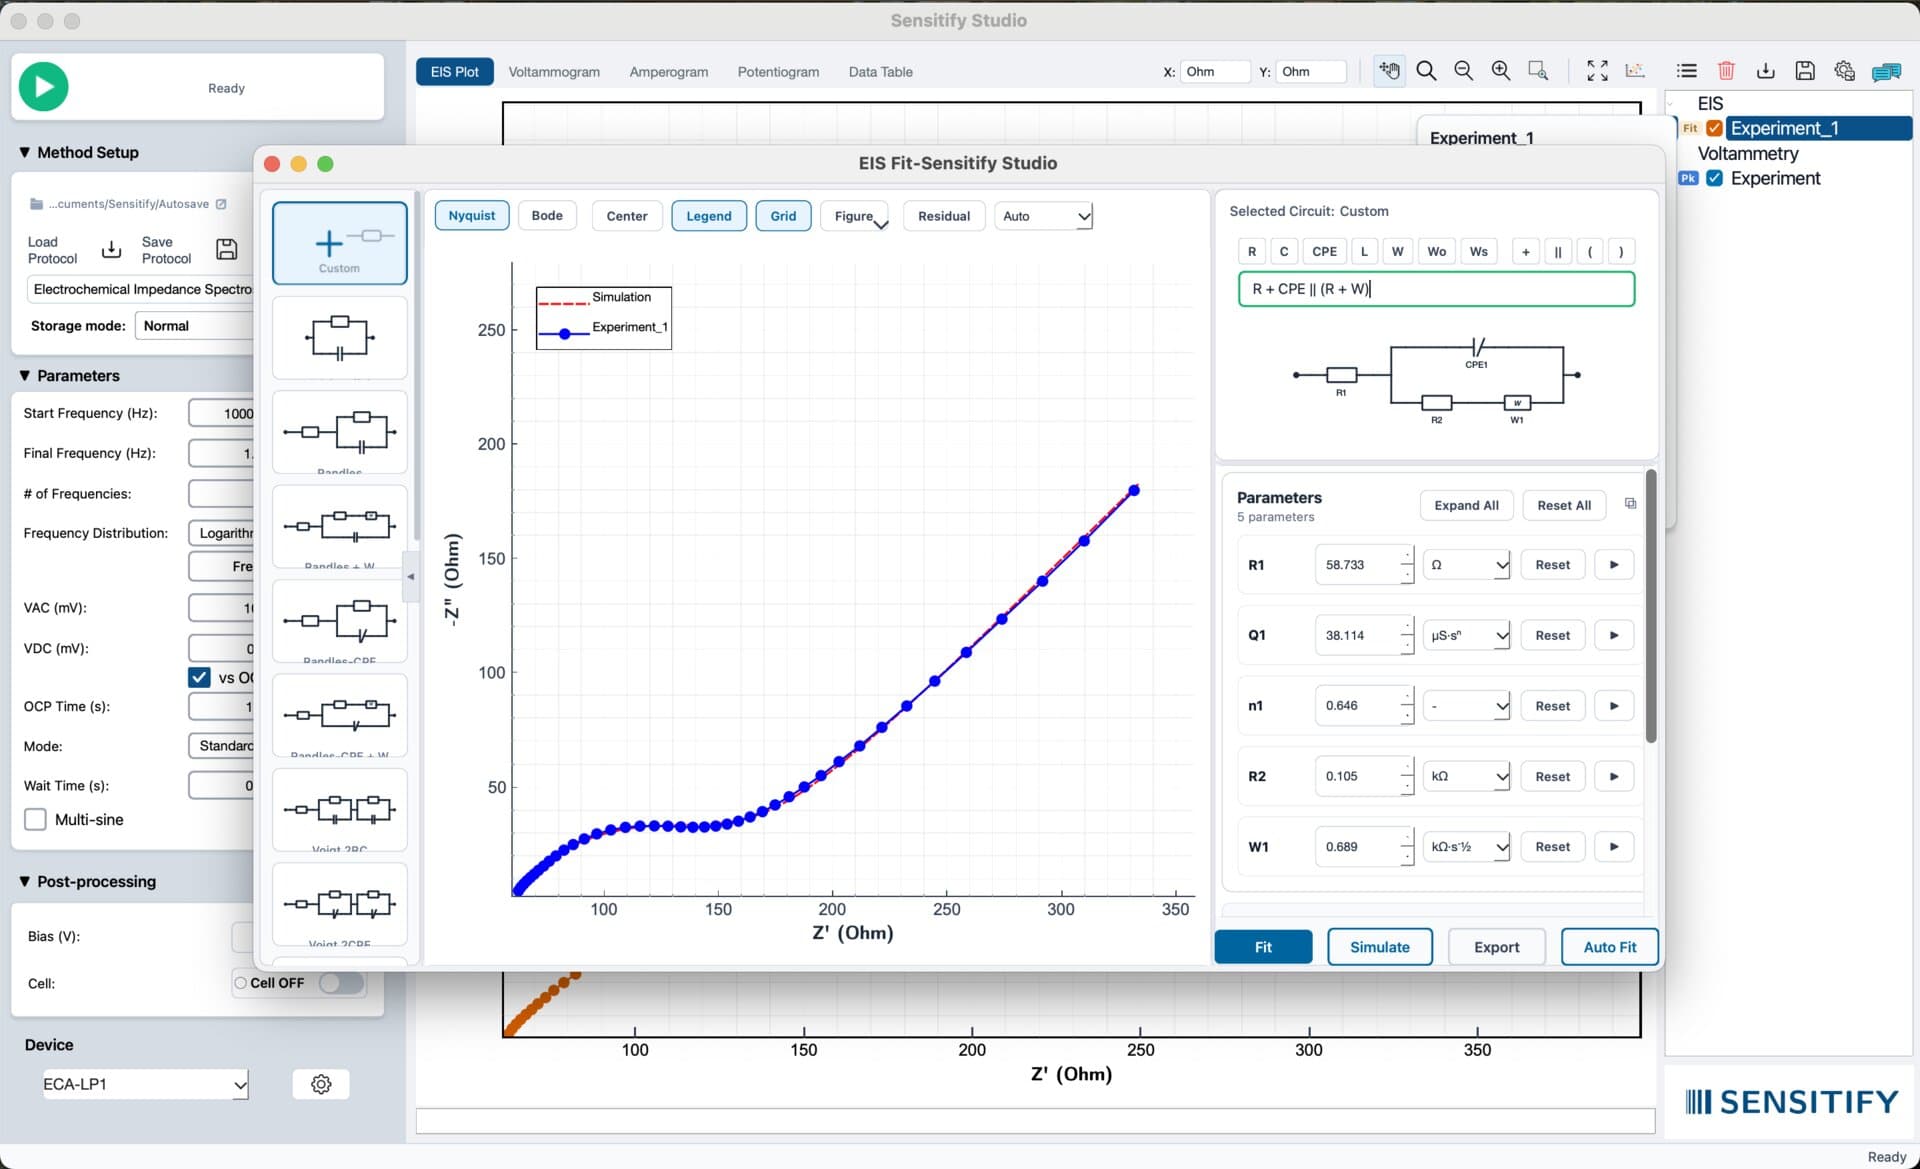Image resolution: width=1920 pixels, height=1169 pixels.
Task: Insert capacitor C element button
Action: (x=1284, y=252)
